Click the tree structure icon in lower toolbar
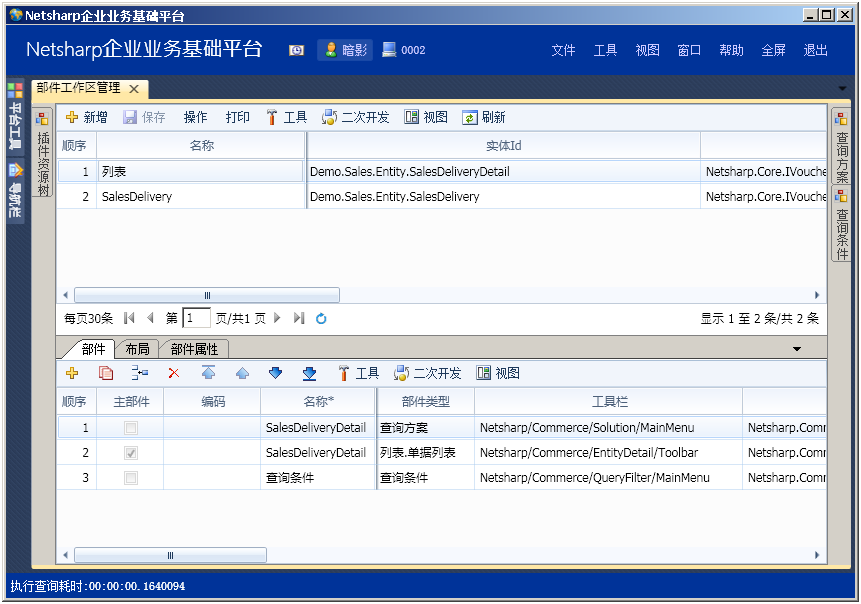Screen dimensions: 861x604 (x=139, y=373)
